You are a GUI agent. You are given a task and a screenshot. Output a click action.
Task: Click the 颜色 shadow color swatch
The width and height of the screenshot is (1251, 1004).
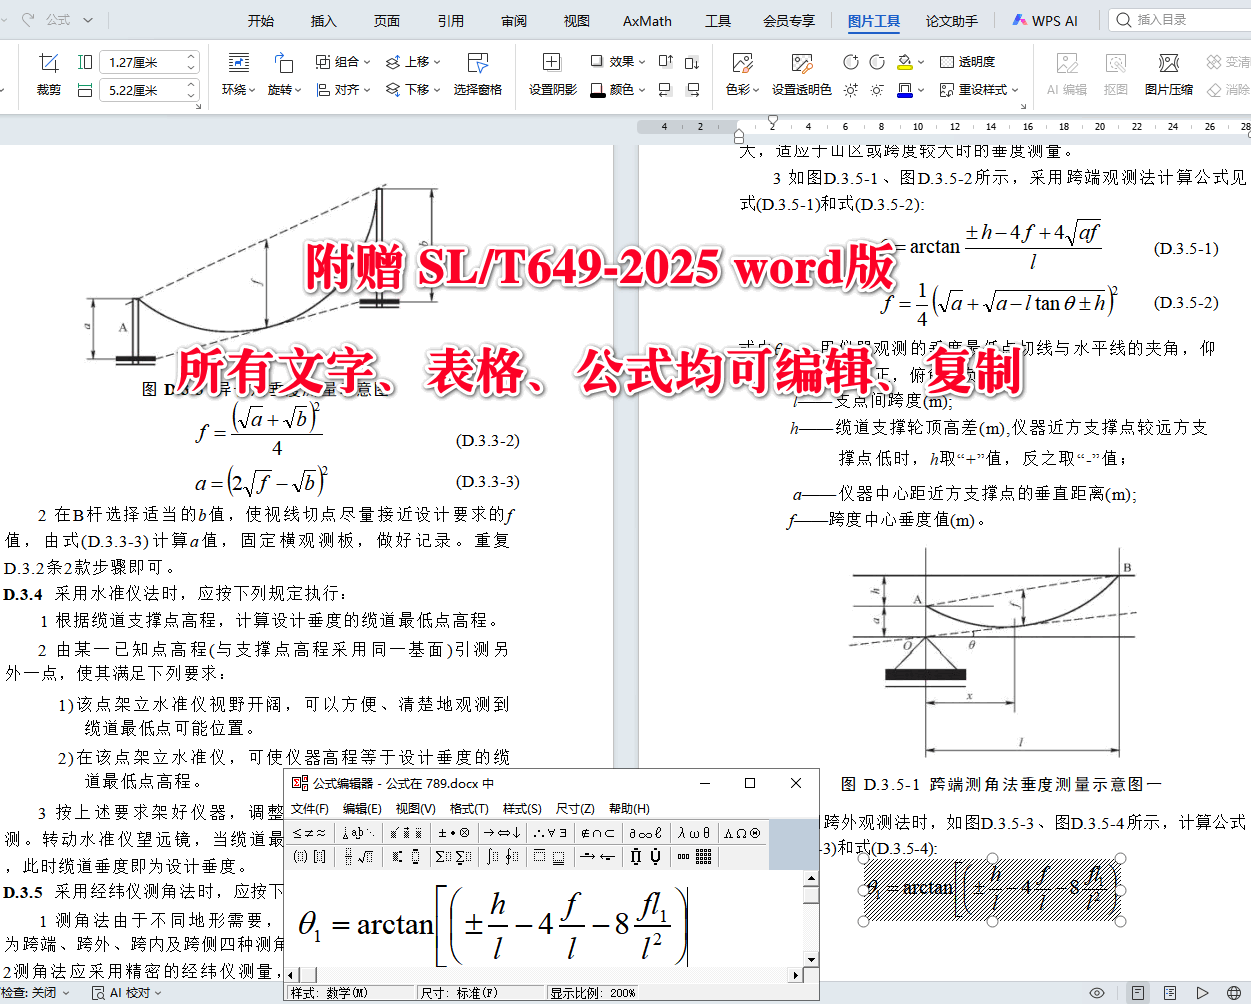pyautogui.click(x=598, y=90)
